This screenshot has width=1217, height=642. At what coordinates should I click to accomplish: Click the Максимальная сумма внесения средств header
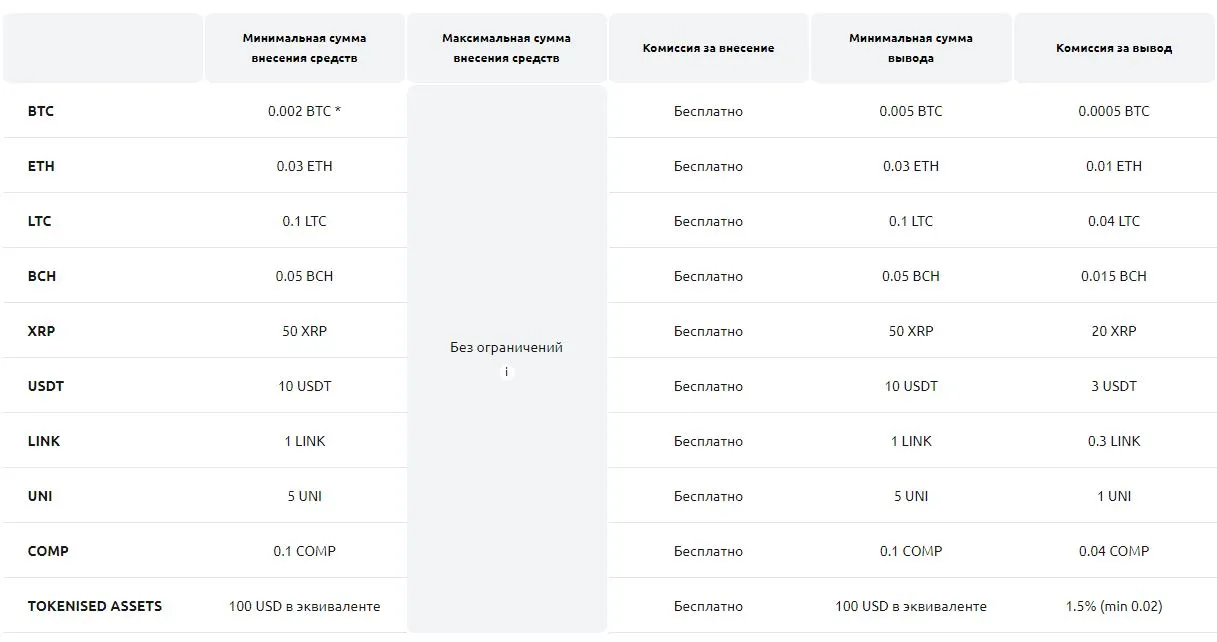coord(506,48)
